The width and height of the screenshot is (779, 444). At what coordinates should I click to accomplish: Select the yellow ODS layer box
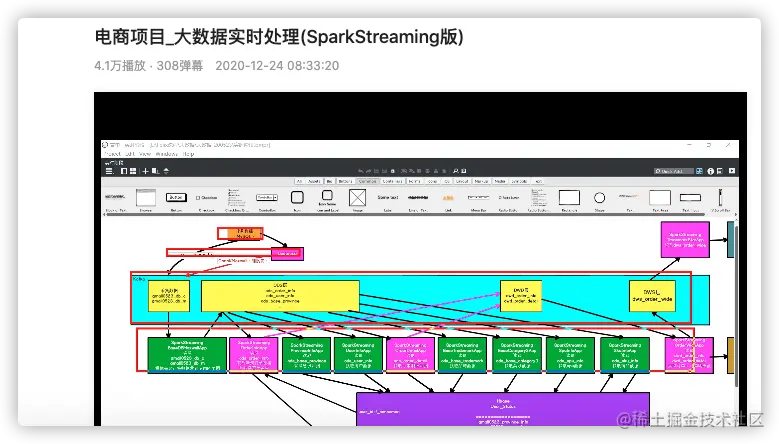(x=280, y=296)
